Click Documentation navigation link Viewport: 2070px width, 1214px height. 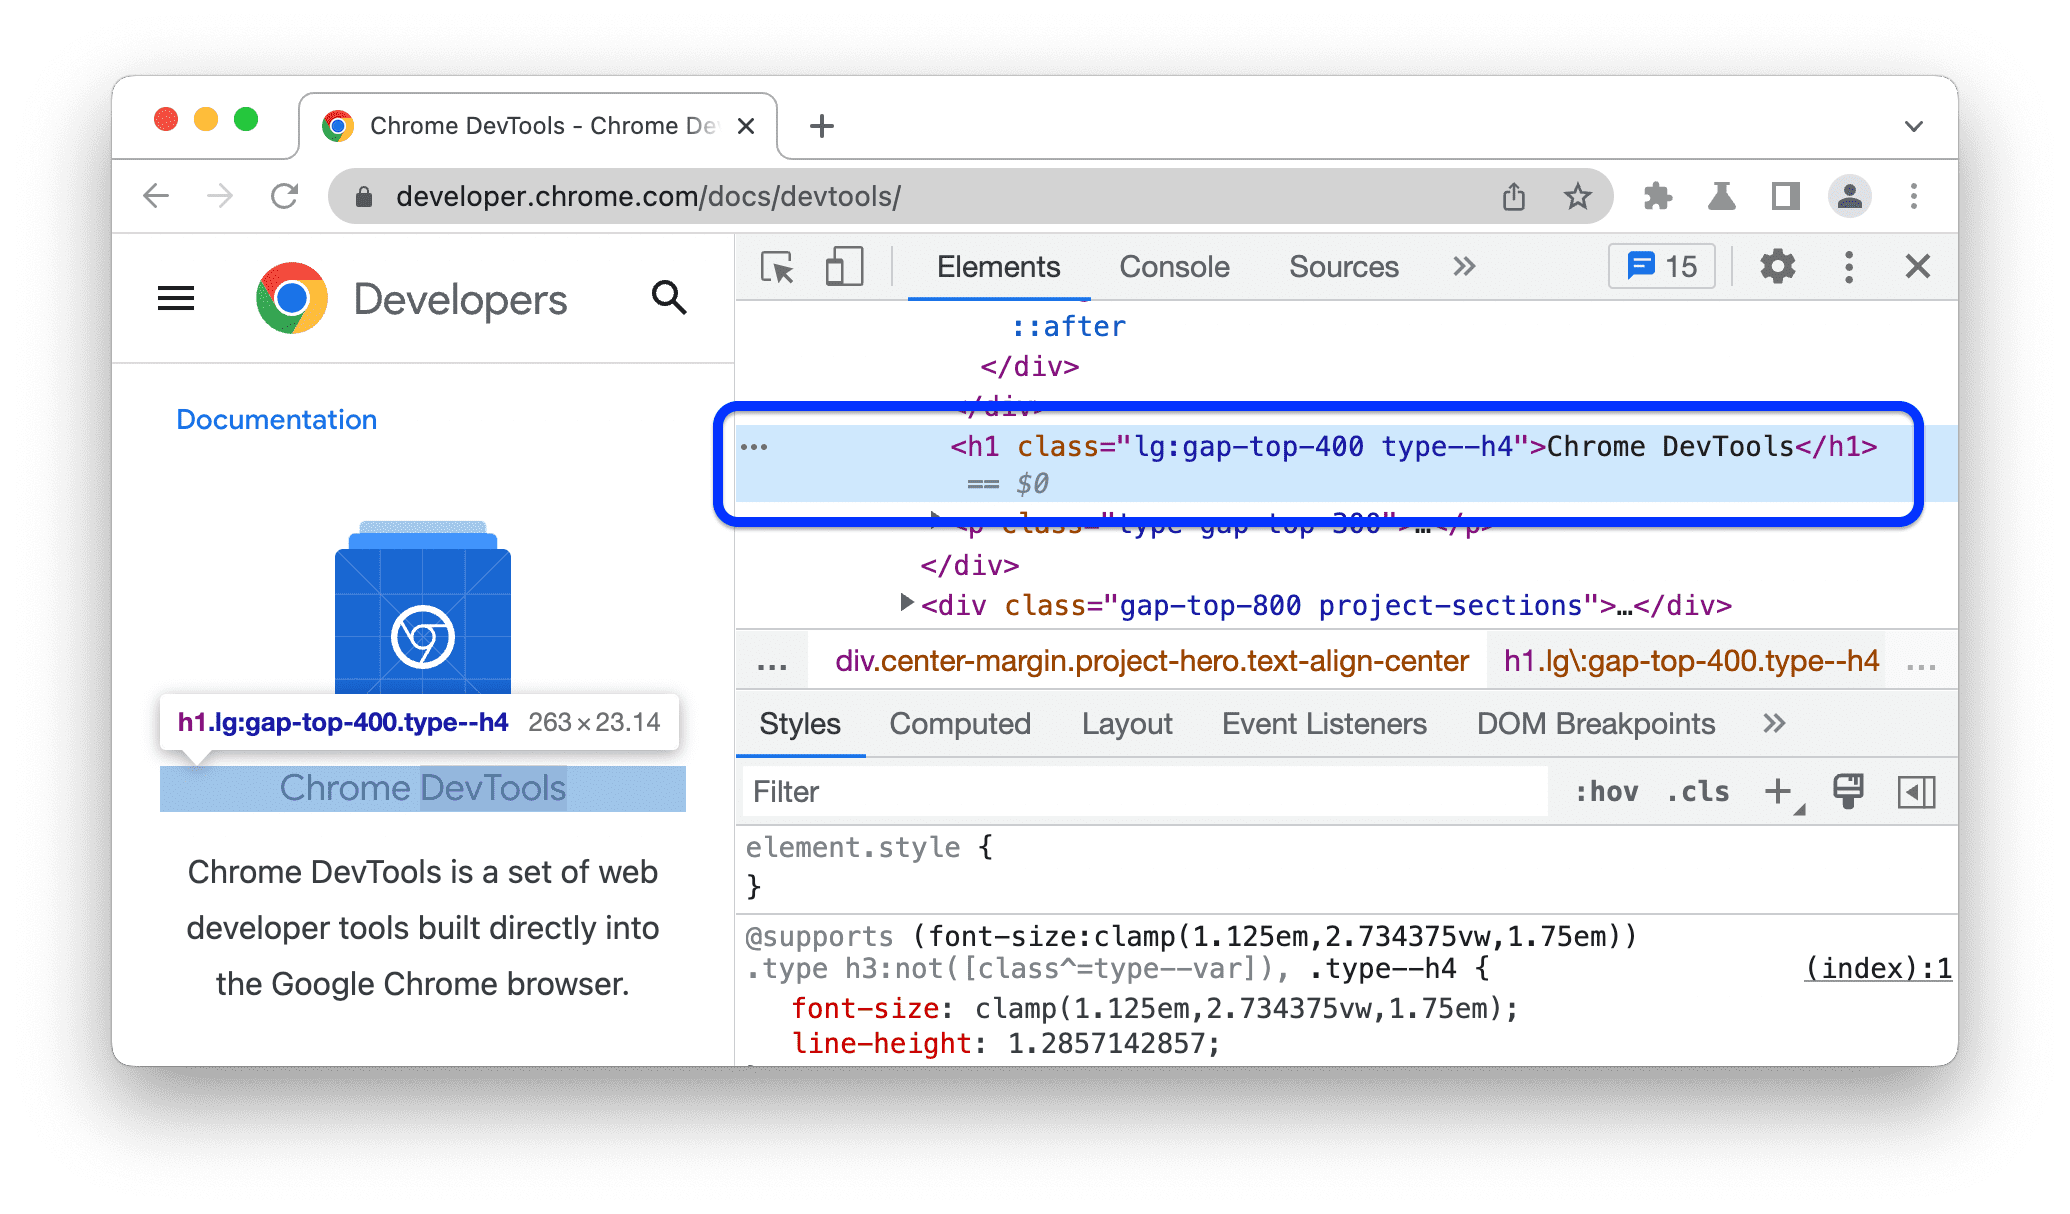coord(277,418)
